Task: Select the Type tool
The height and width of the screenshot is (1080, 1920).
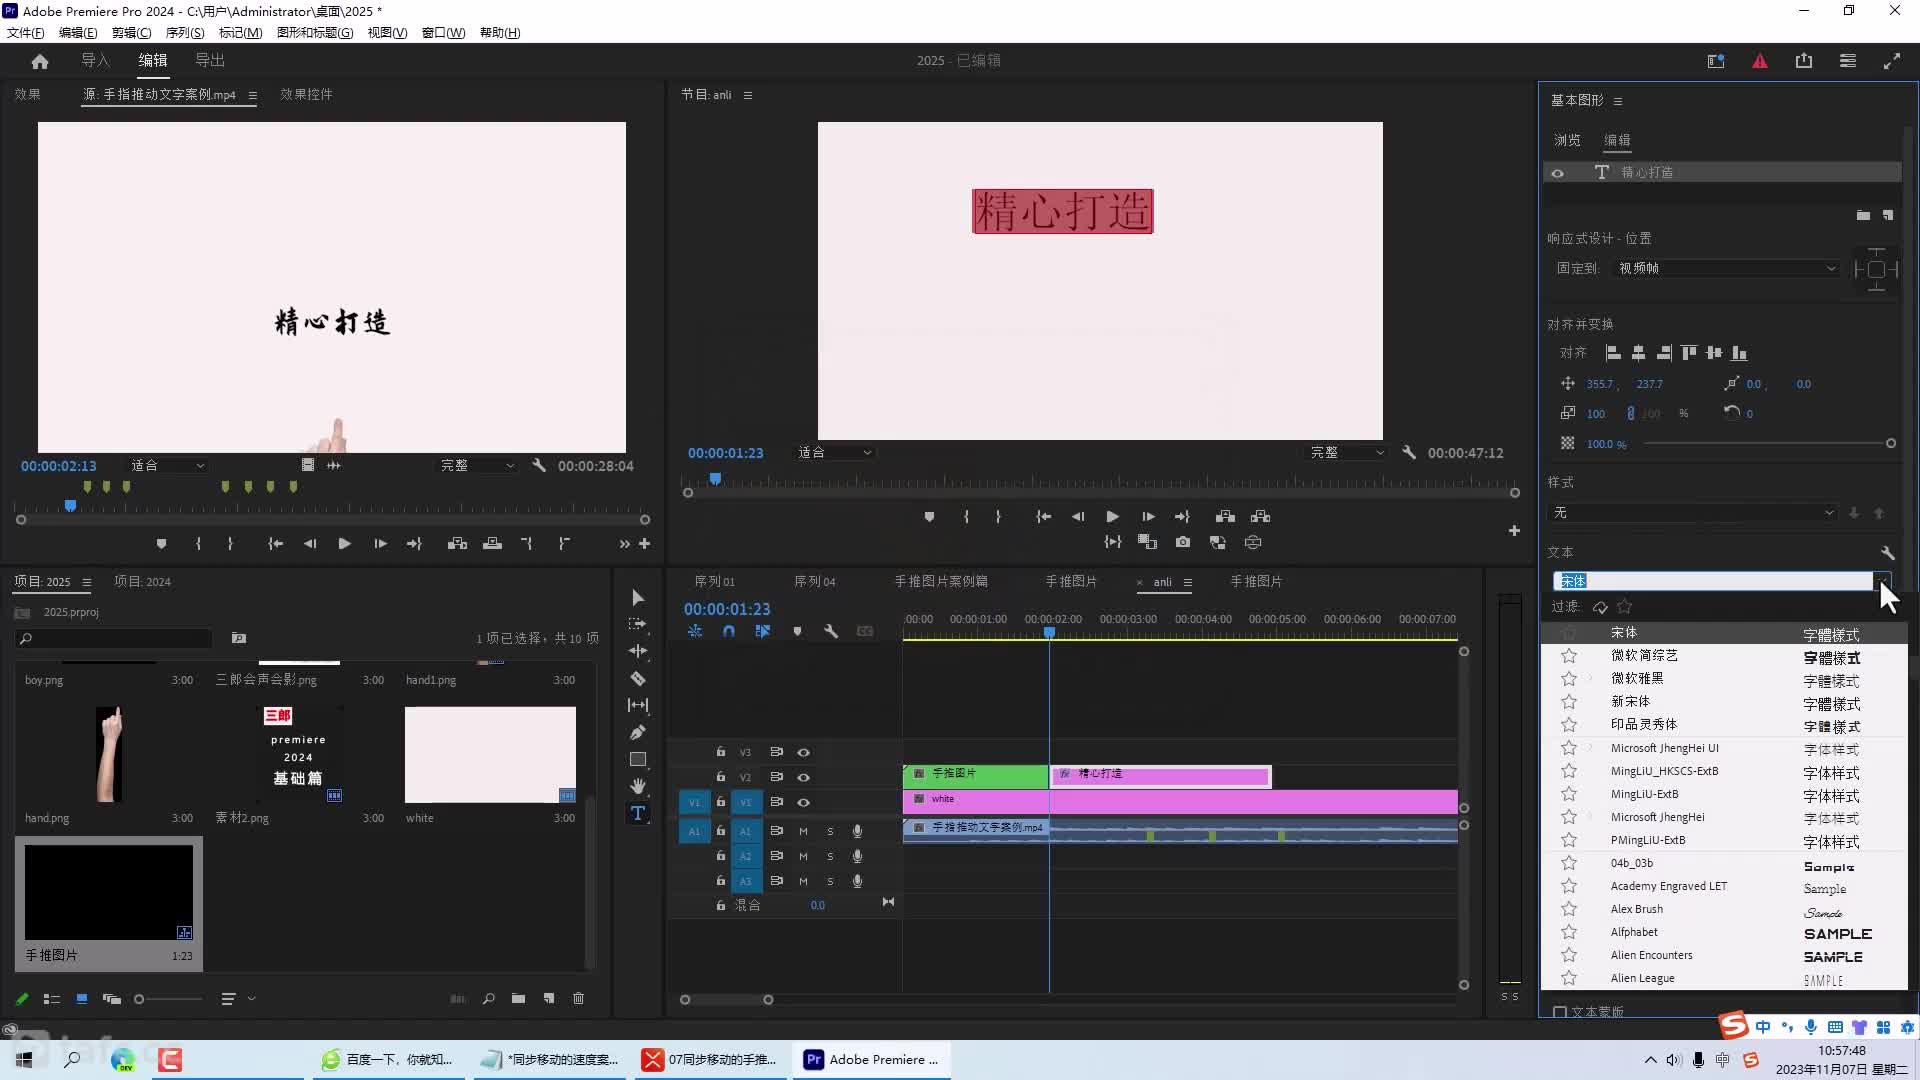Action: pos(638,813)
